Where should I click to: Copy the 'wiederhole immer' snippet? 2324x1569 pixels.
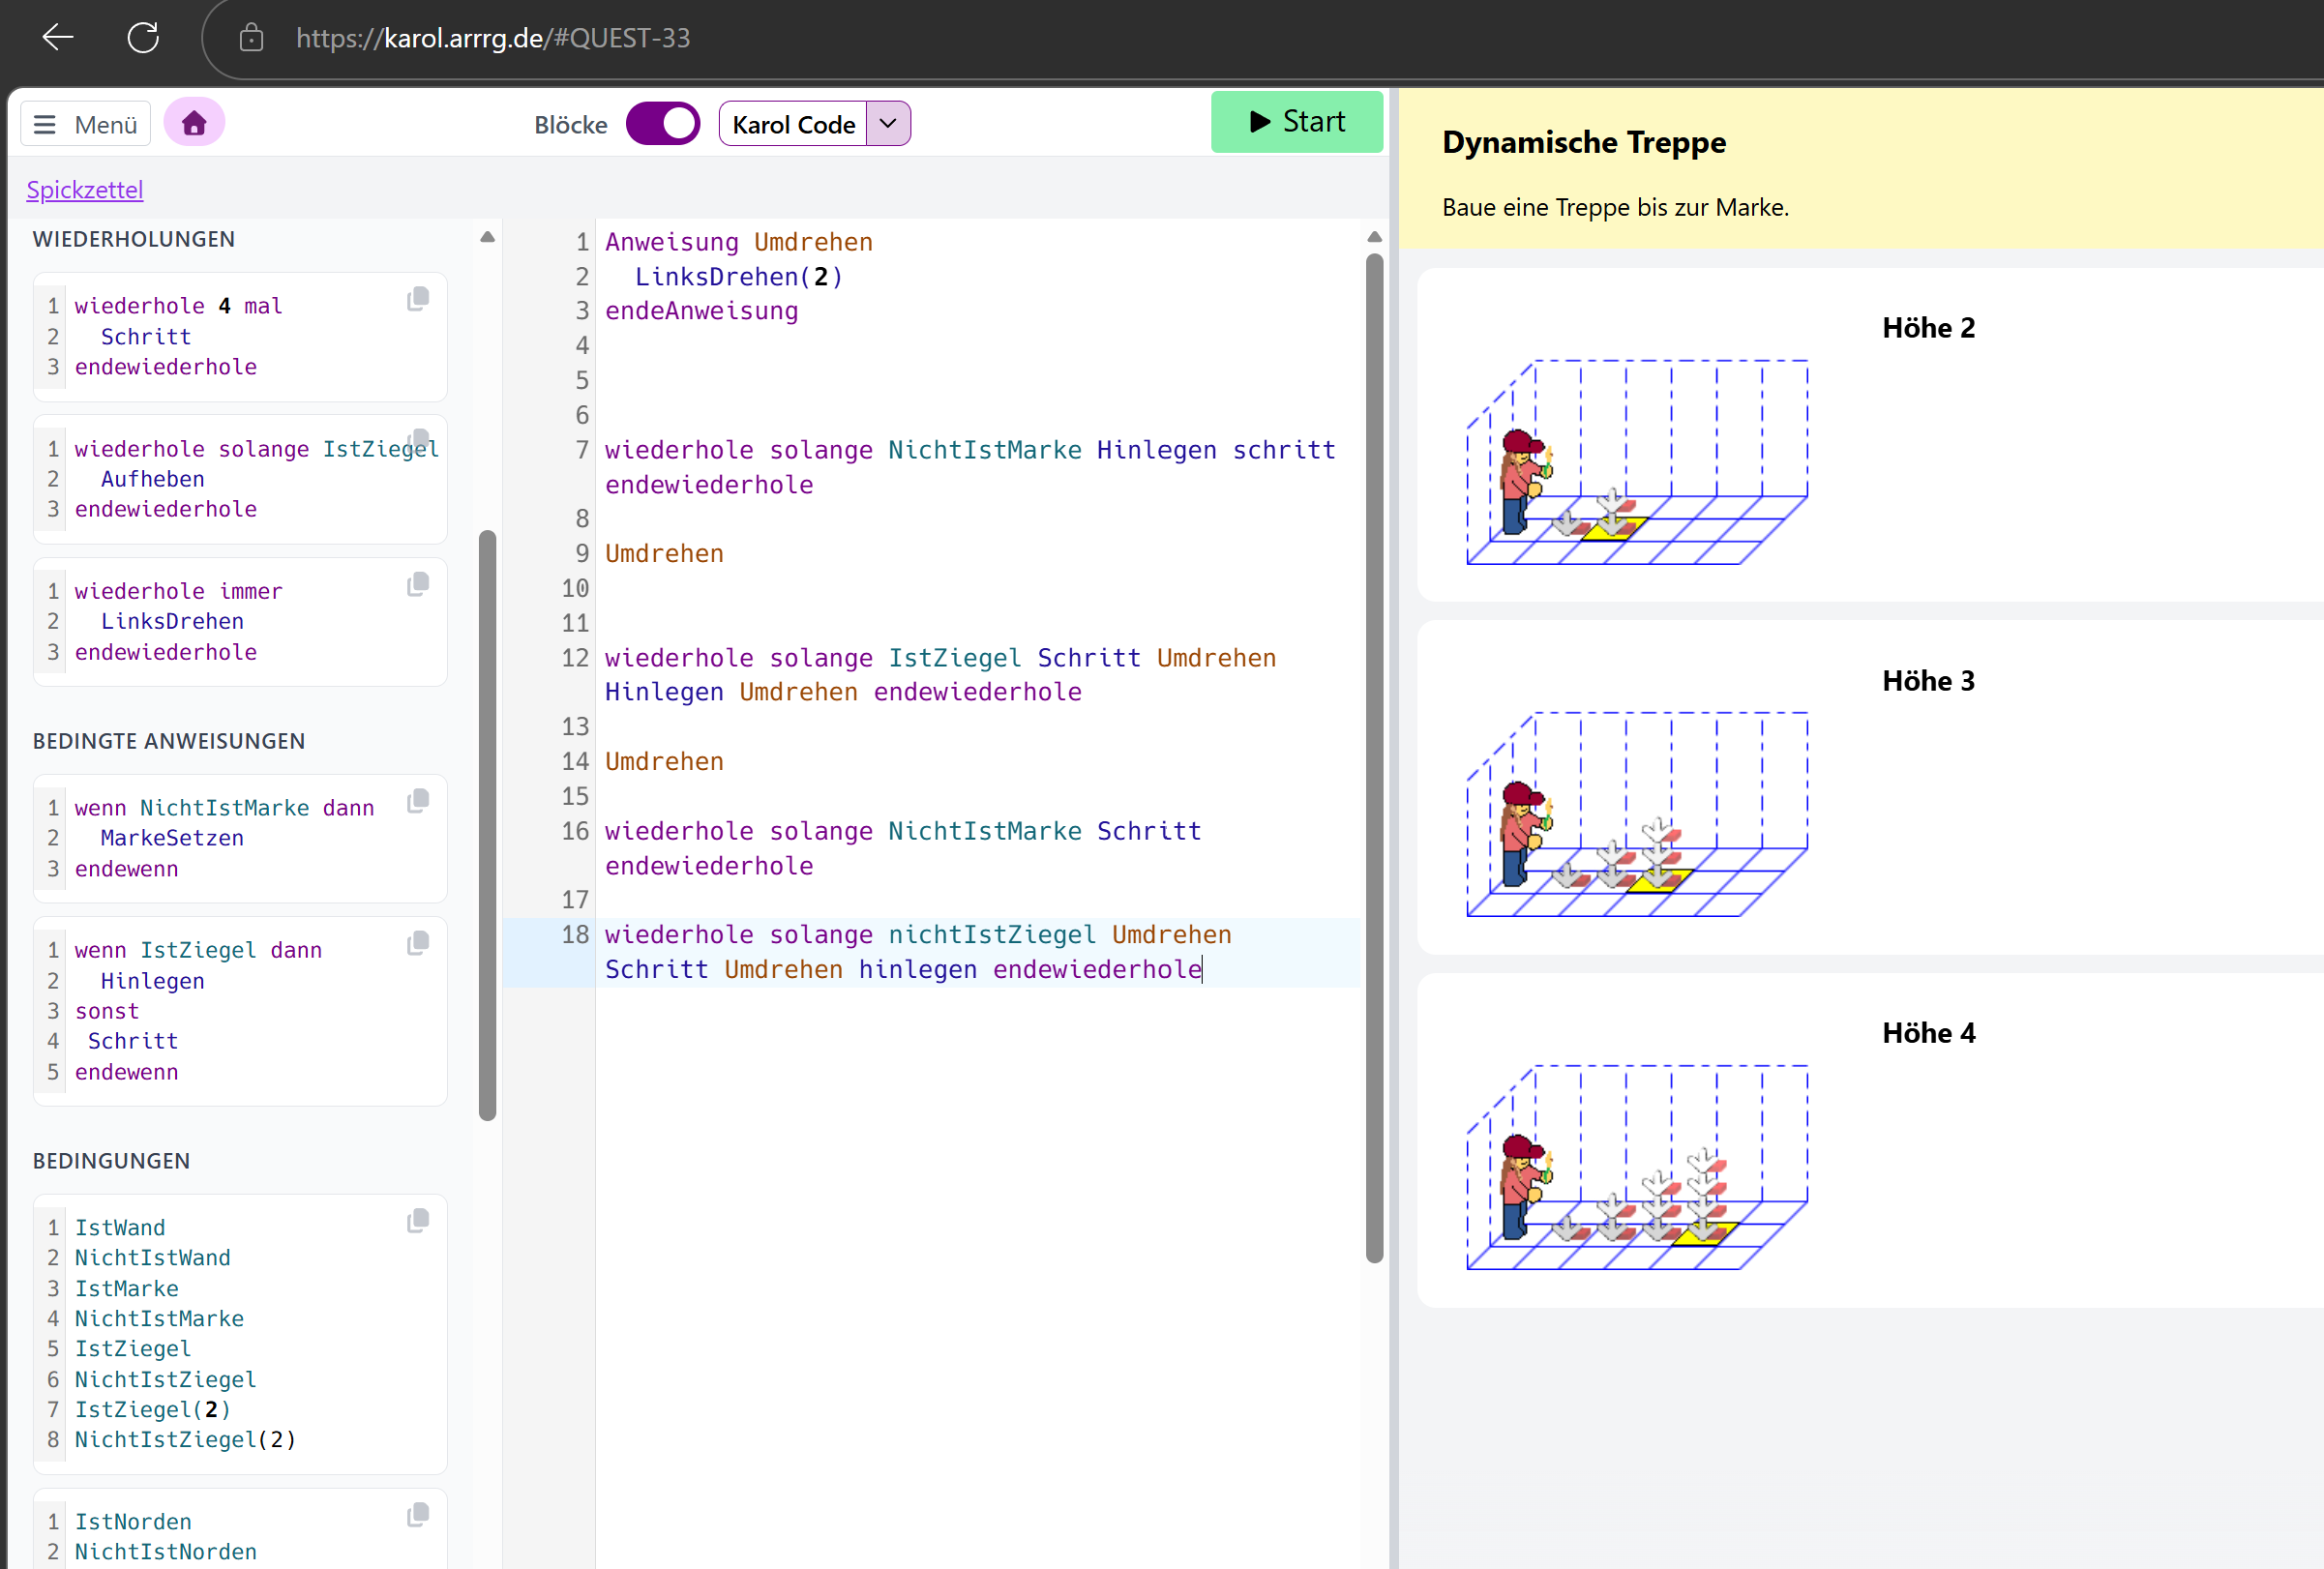tap(418, 585)
